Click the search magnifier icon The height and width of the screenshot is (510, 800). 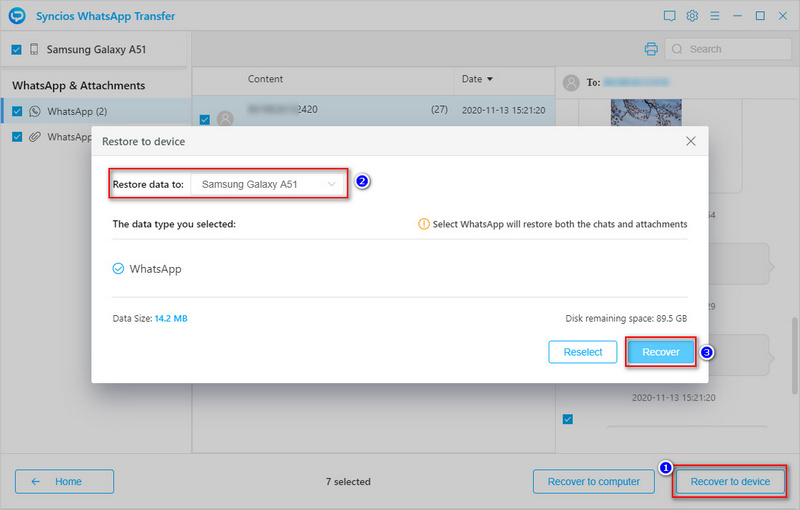click(x=677, y=49)
